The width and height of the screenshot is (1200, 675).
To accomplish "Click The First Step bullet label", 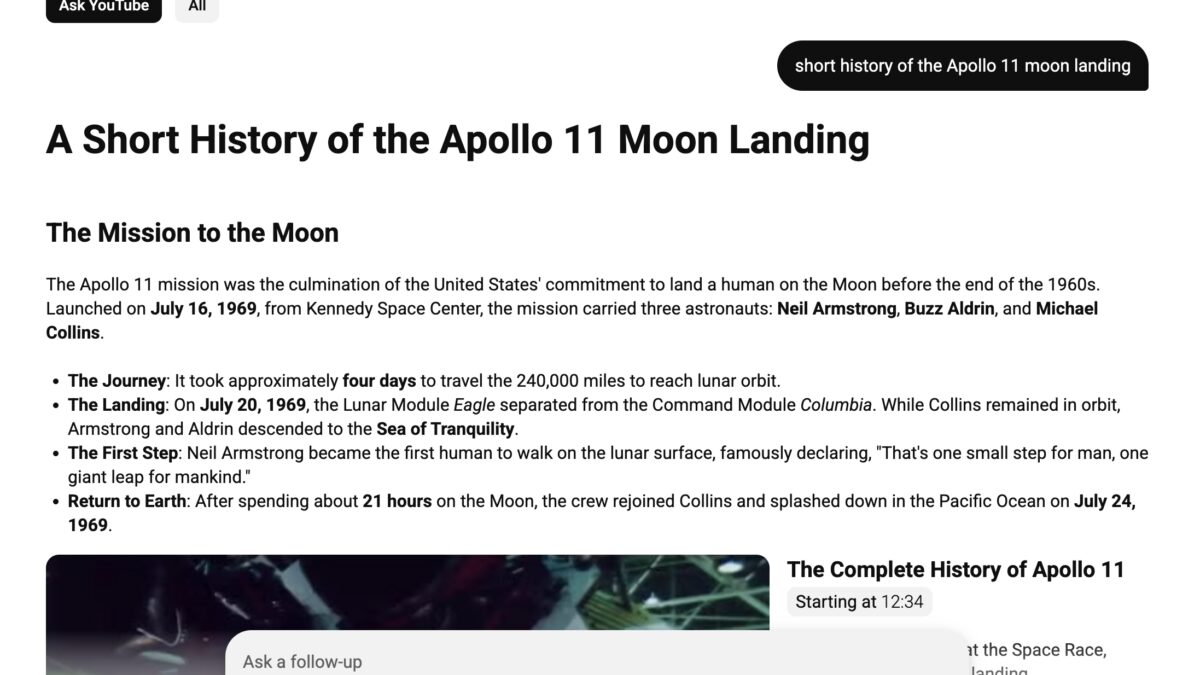I will 122,453.
